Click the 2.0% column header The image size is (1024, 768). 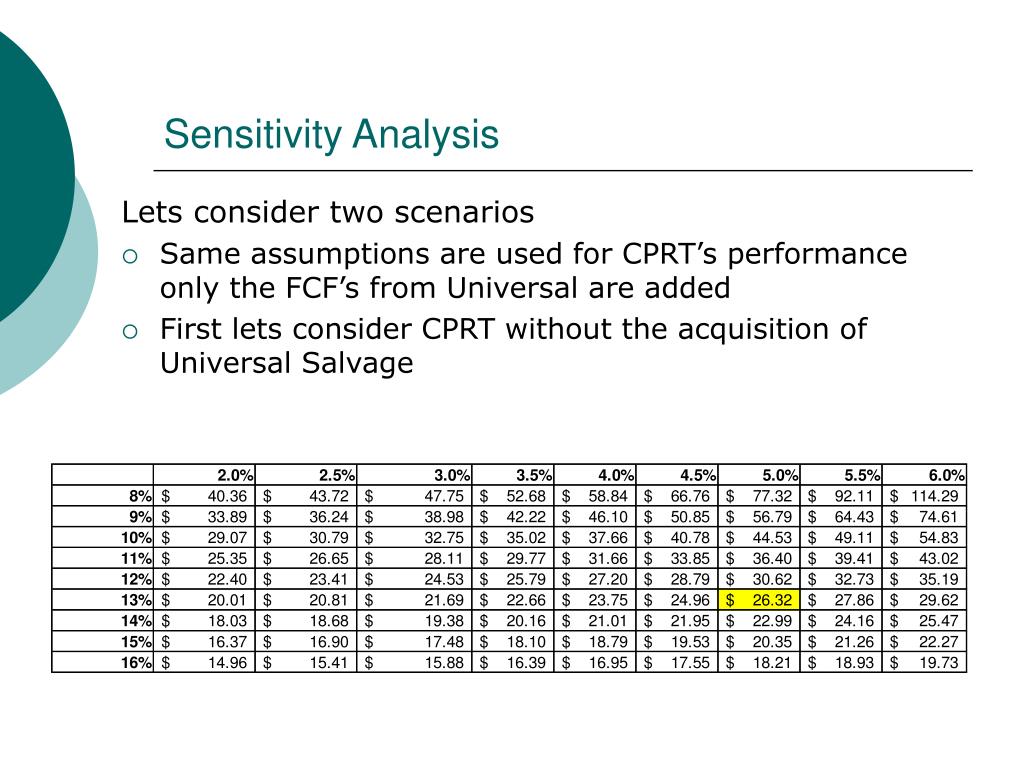pyautogui.click(x=204, y=475)
